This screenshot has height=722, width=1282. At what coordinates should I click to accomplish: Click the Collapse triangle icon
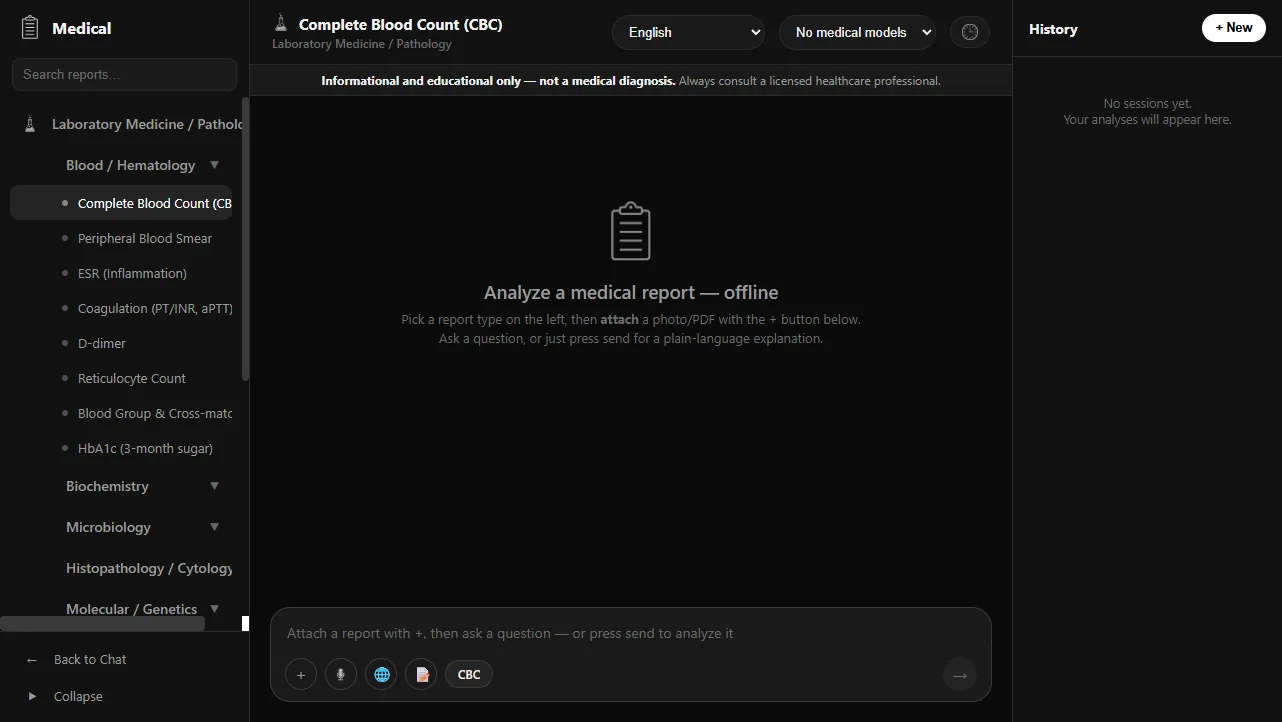click(x=32, y=697)
